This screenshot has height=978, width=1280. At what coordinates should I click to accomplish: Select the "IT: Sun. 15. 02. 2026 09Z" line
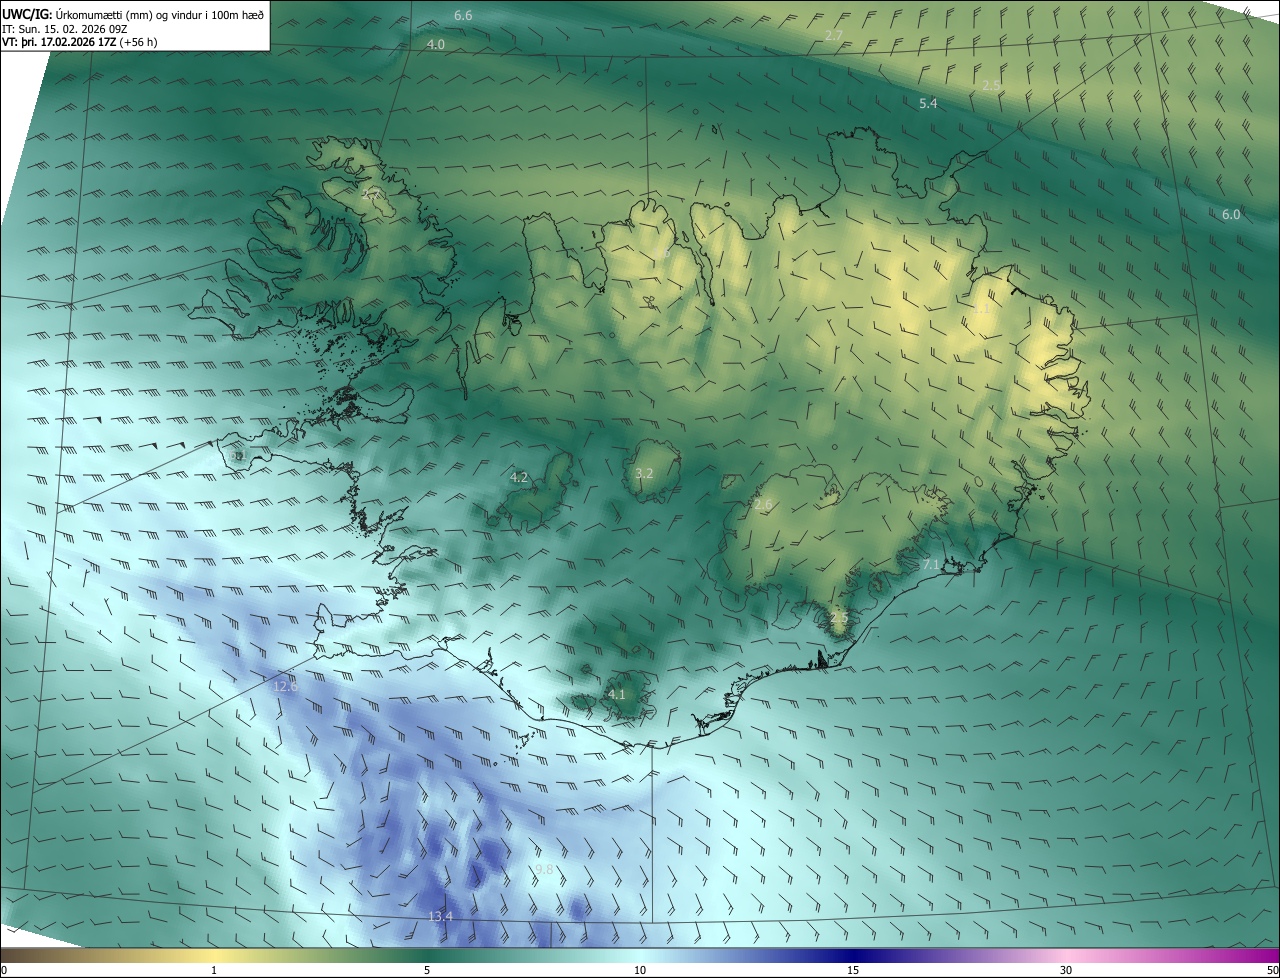tap(64, 29)
